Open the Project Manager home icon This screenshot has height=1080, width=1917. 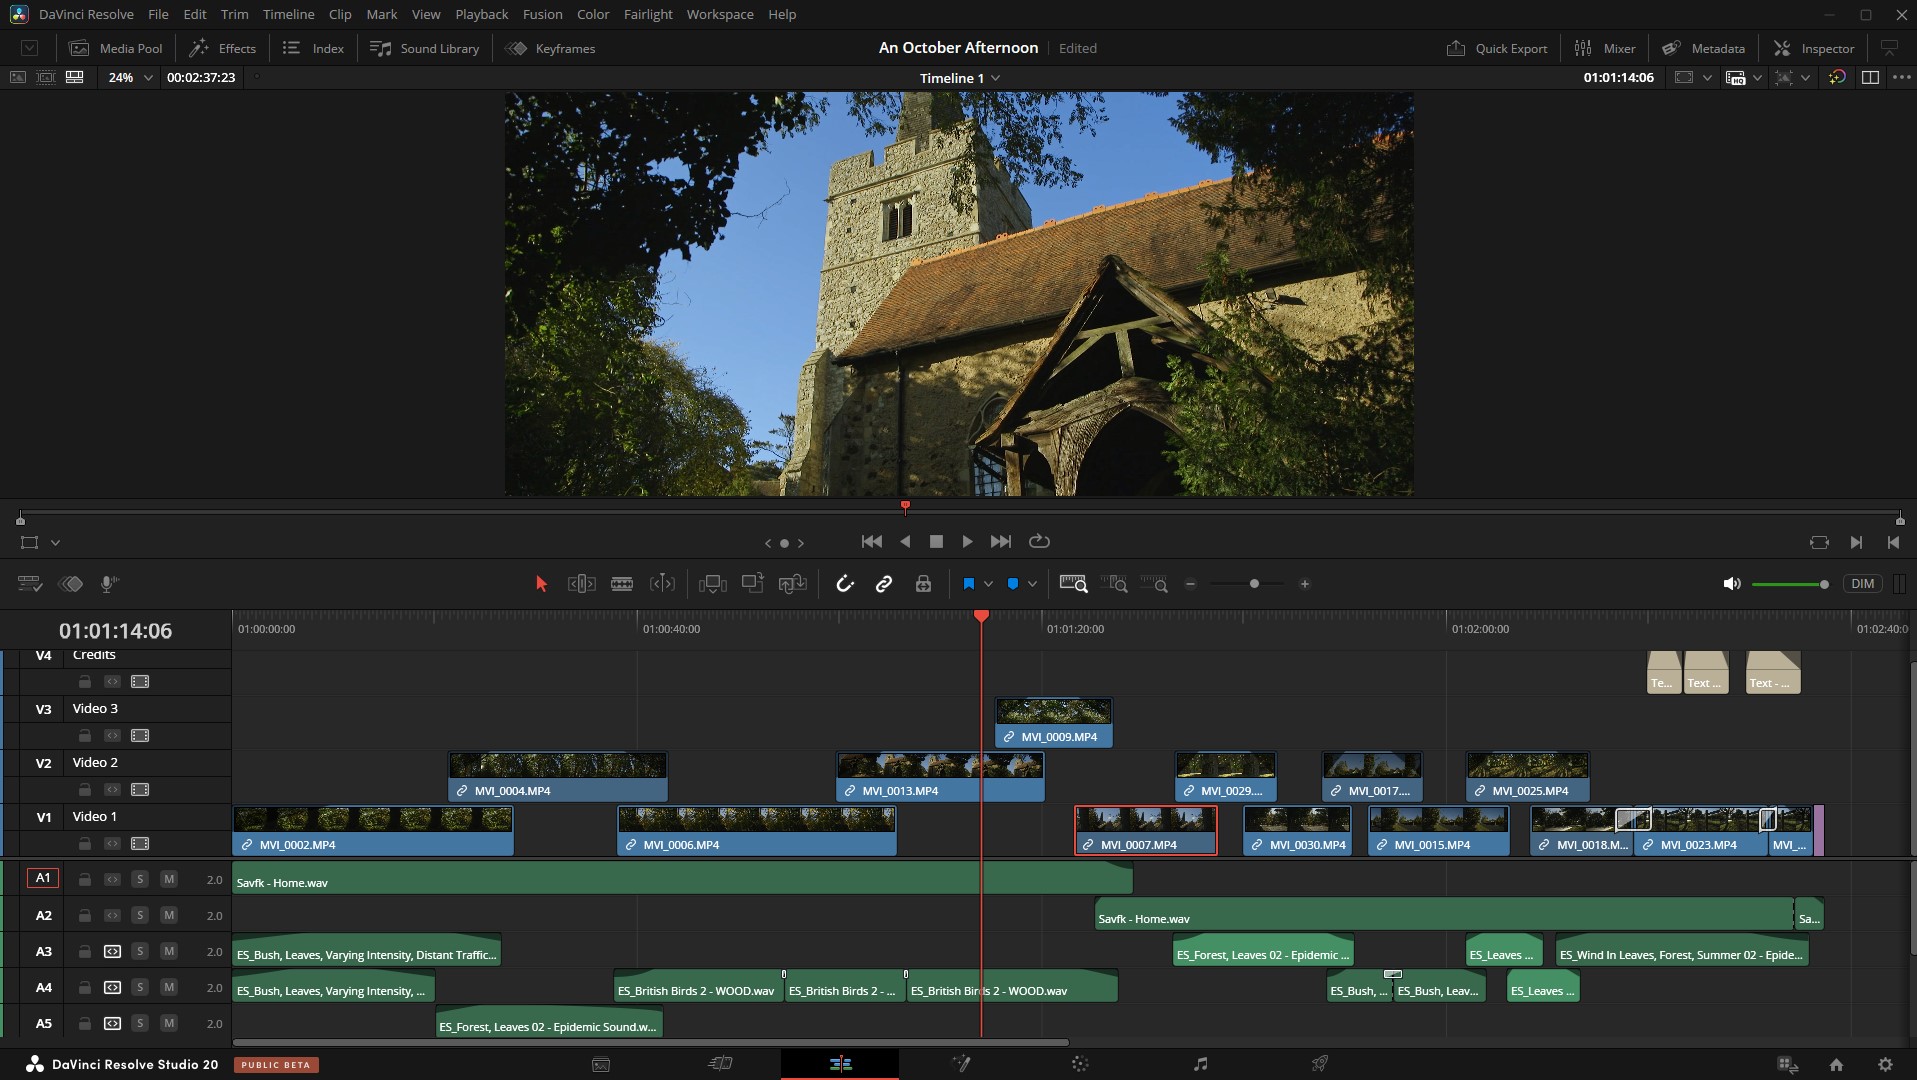[1836, 1065]
